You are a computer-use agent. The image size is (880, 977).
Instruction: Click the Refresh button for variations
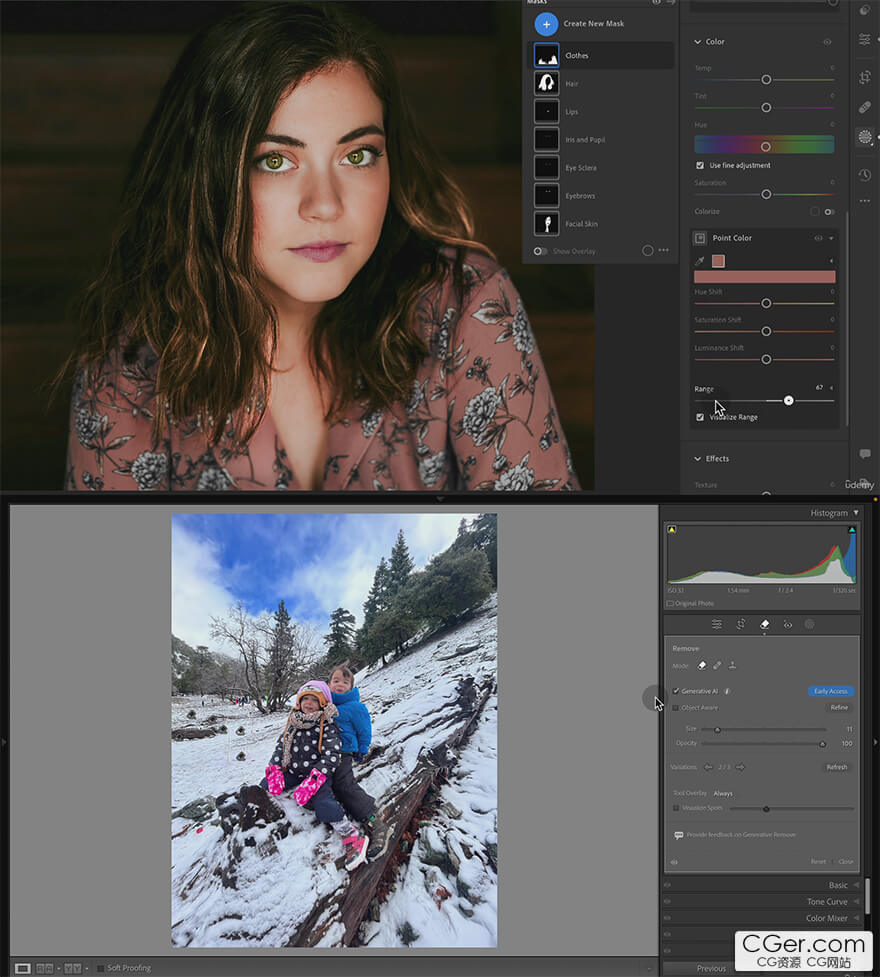836,767
